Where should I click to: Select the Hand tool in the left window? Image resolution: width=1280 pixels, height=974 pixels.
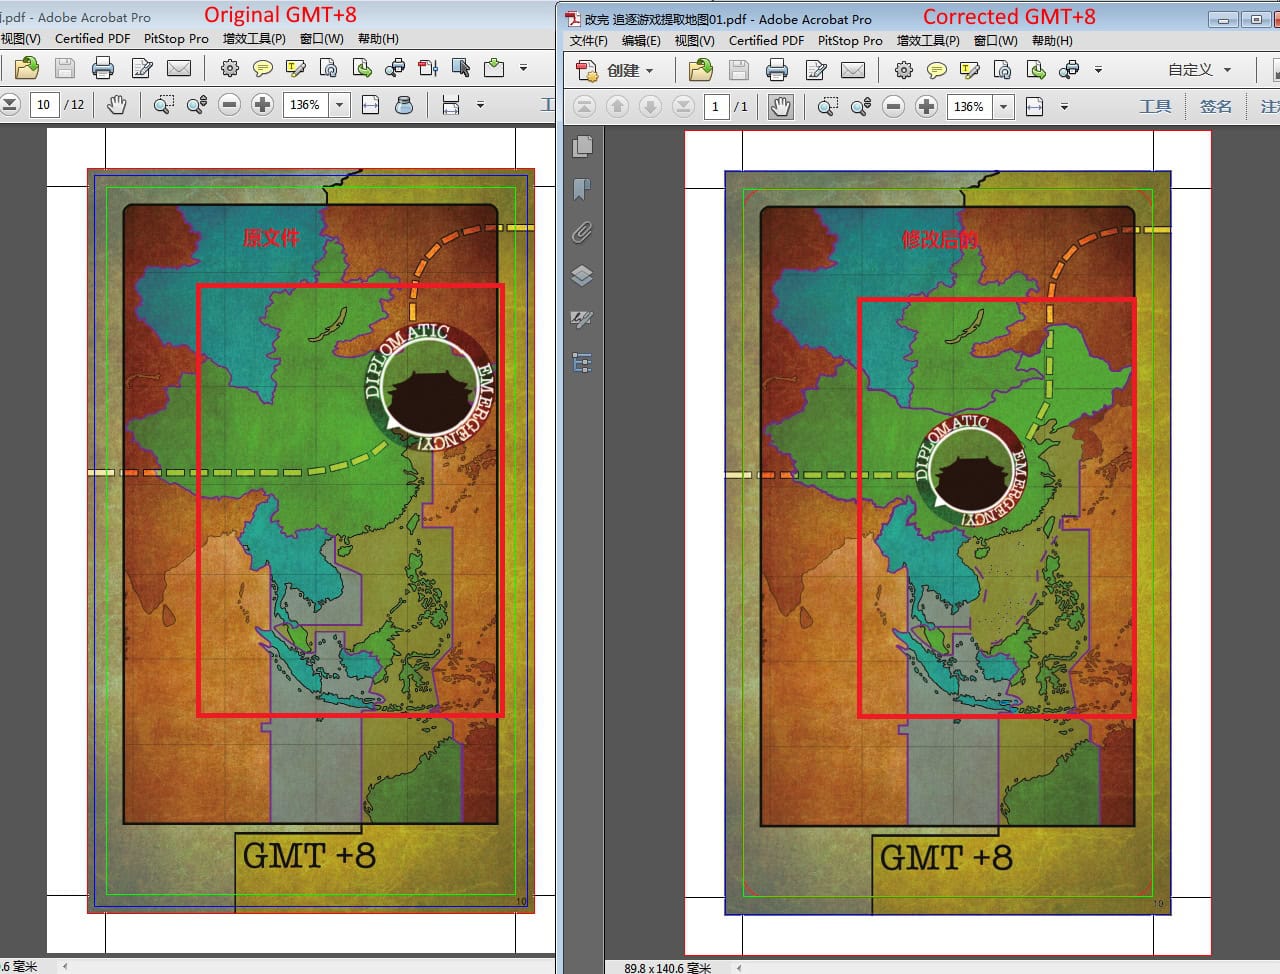click(x=117, y=104)
